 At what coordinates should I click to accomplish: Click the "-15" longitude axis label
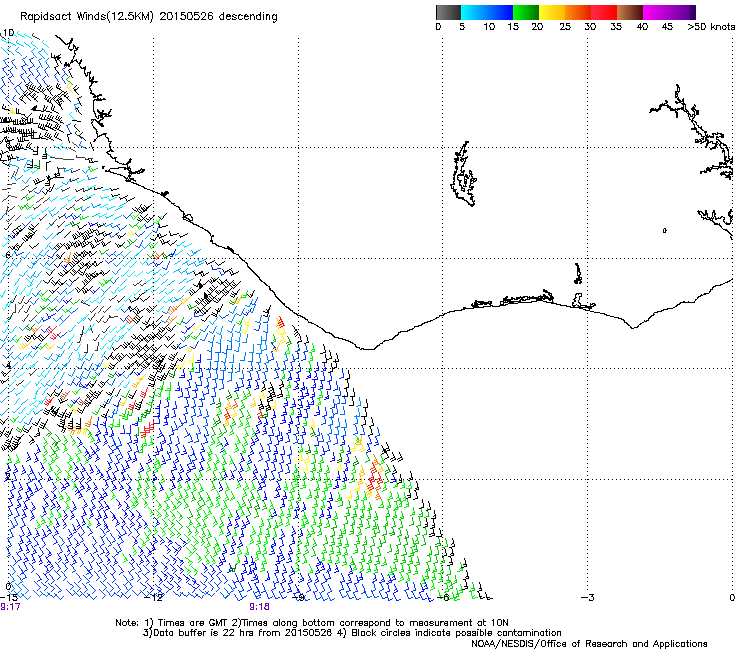tap(9, 597)
